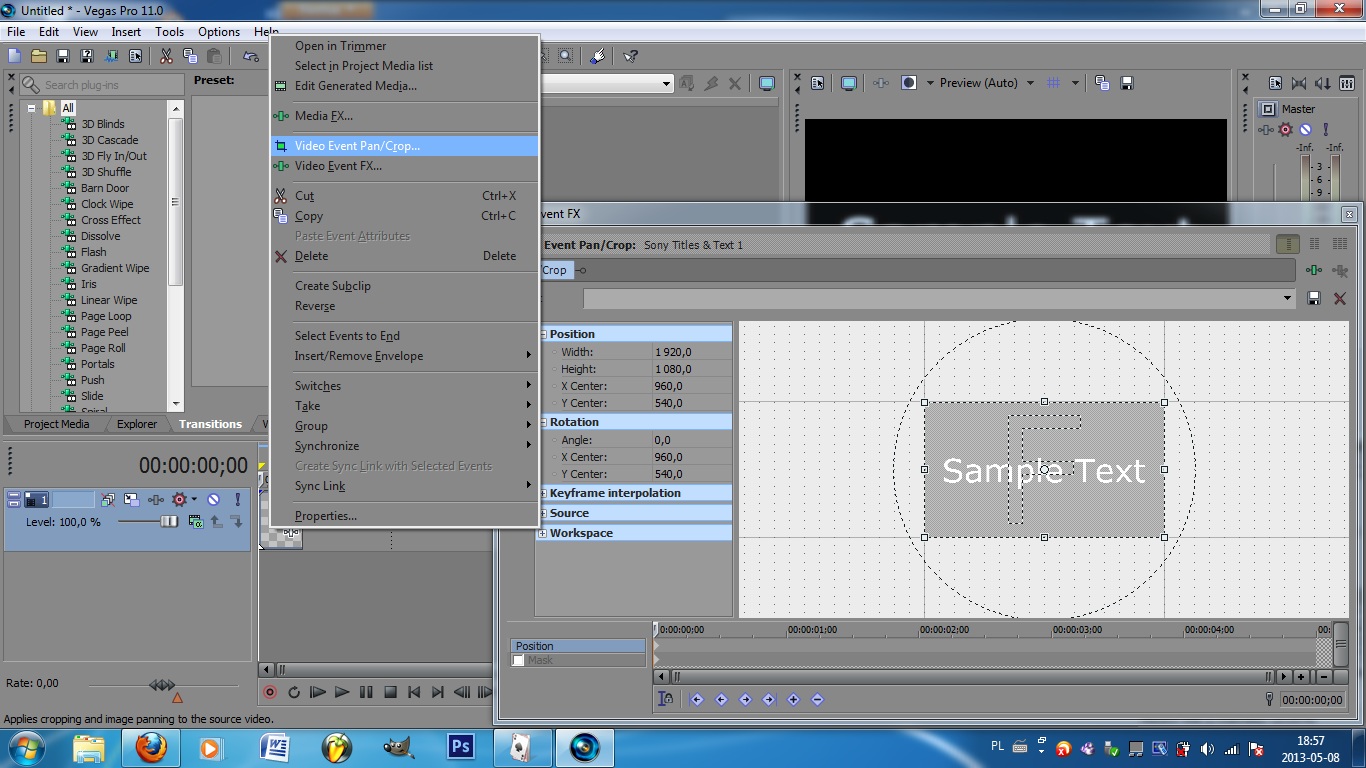Go to end of the project

click(x=438, y=692)
